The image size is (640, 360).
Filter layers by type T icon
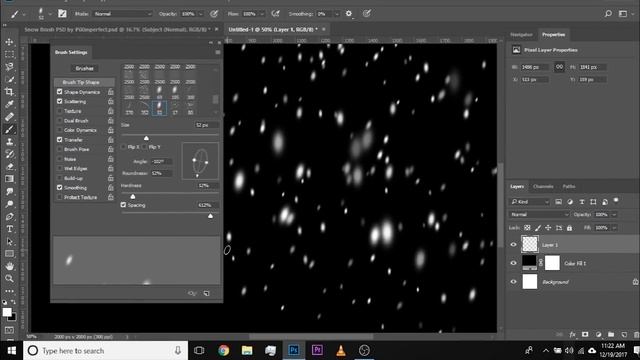[582, 202]
